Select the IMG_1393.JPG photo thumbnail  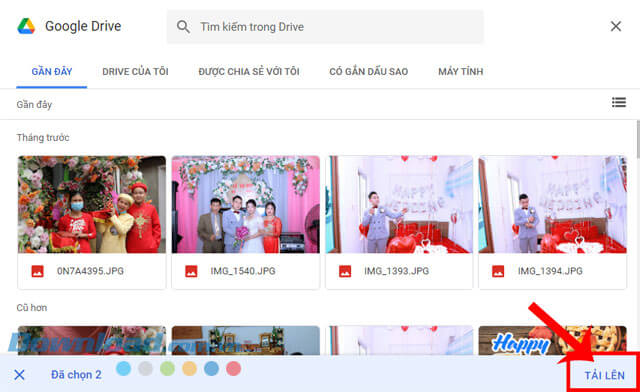pos(399,204)
